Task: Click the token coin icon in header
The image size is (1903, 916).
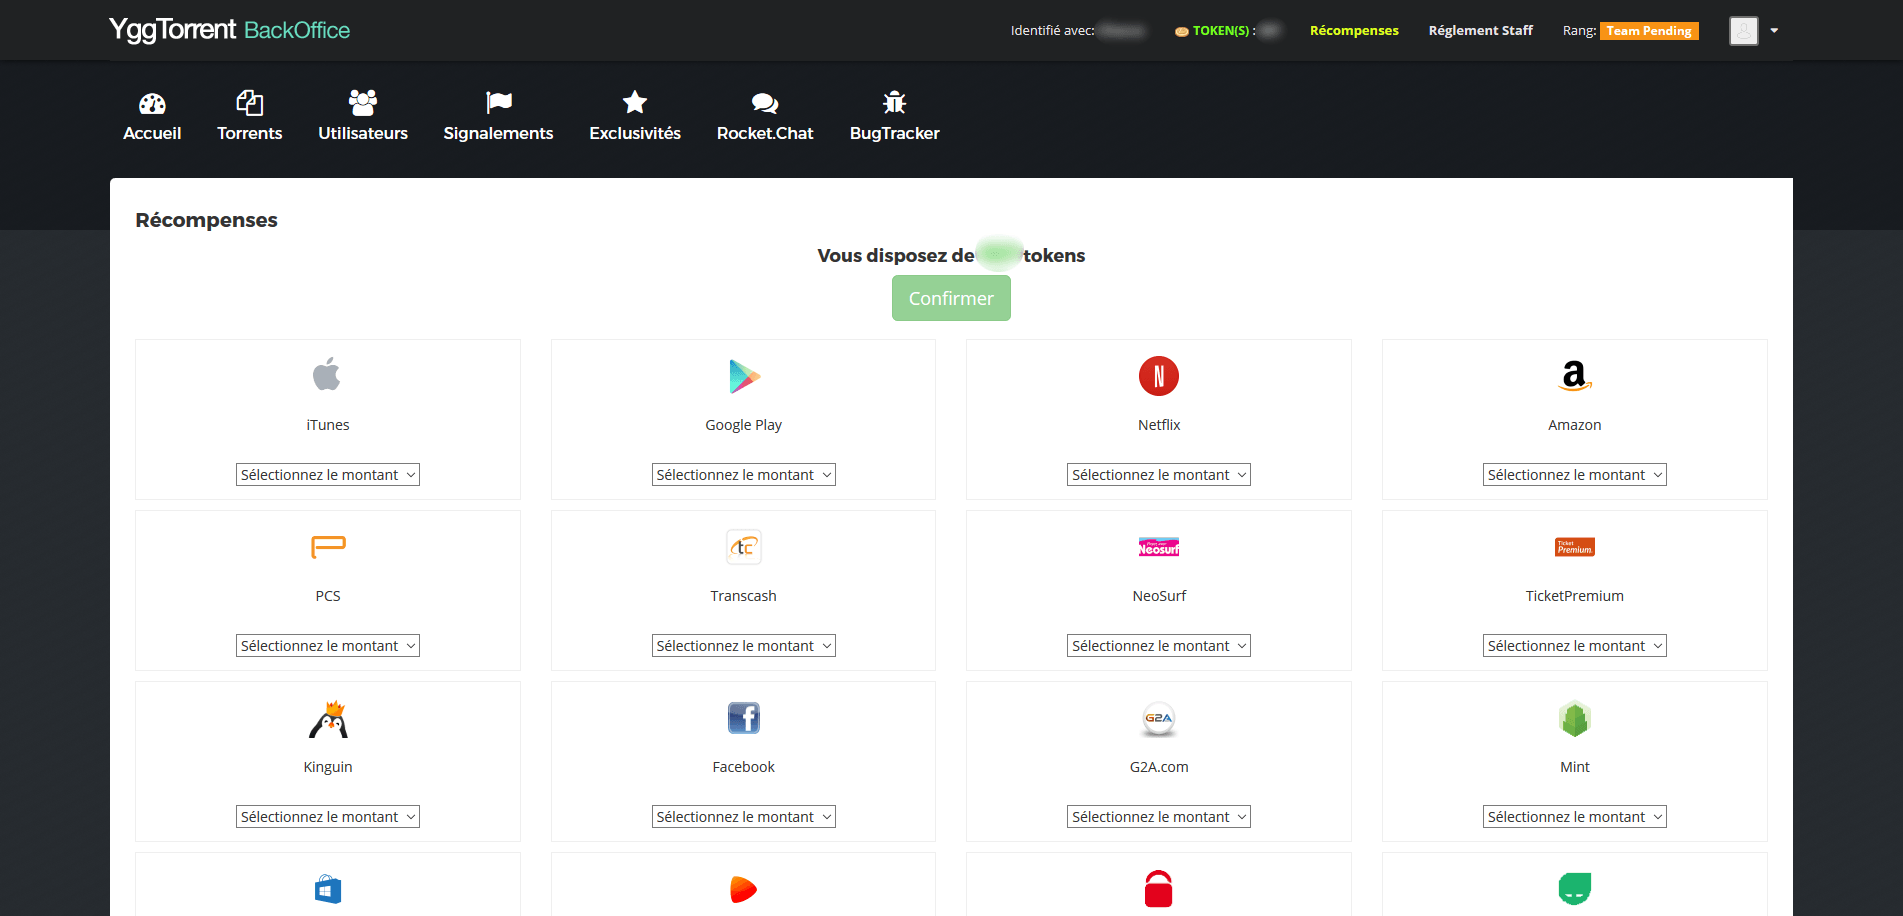Action: (x=1182, y=31)
